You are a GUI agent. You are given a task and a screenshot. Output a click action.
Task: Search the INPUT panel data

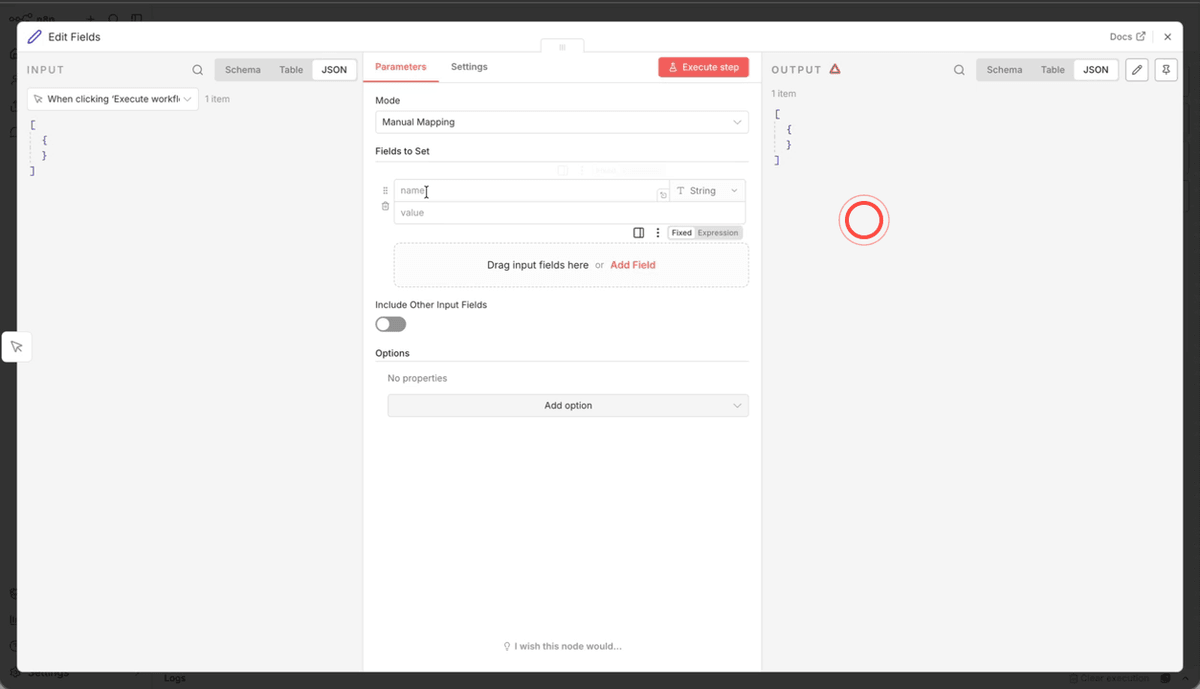pyautogui.click(x=197, y=70)
